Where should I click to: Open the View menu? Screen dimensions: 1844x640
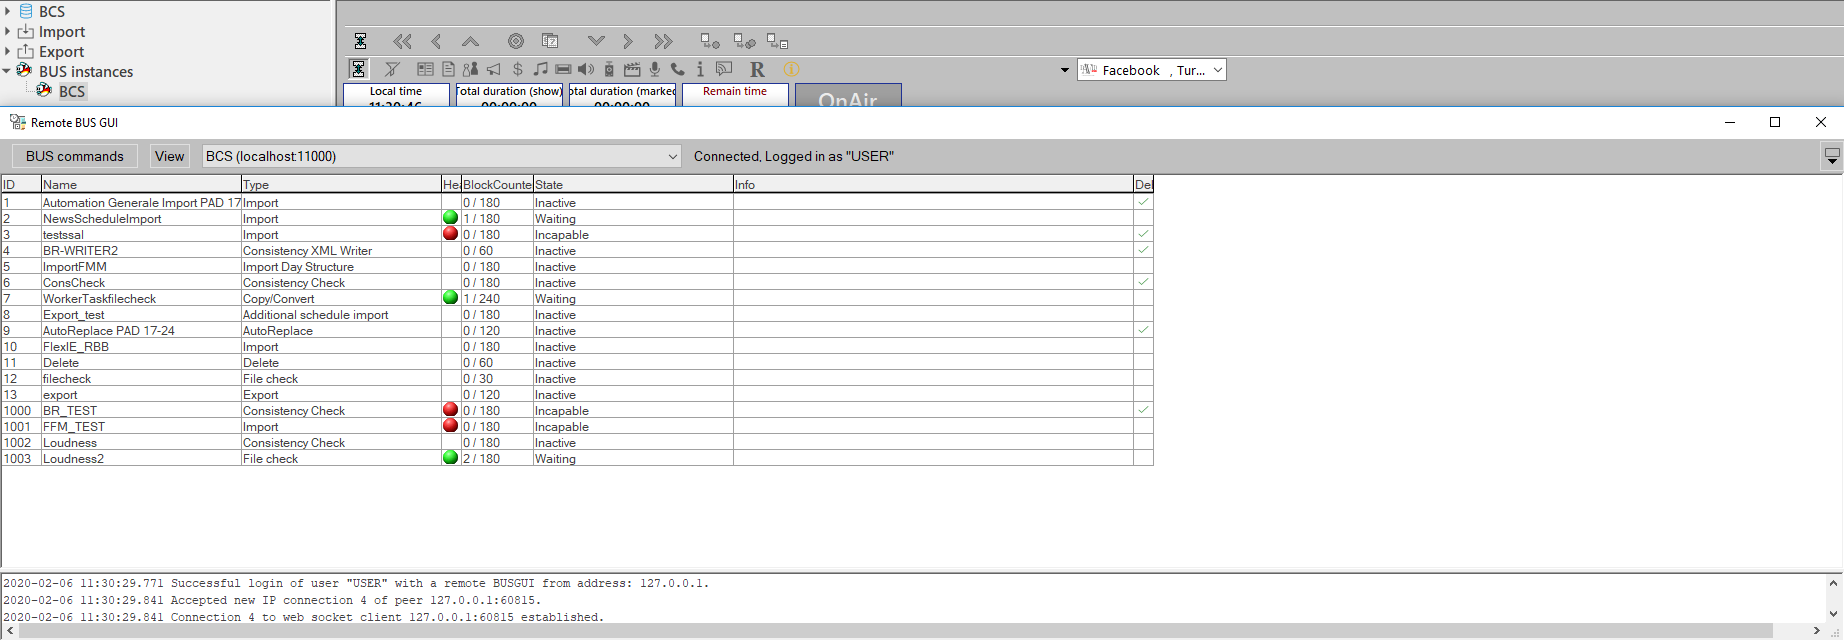(x=169, y=156)
